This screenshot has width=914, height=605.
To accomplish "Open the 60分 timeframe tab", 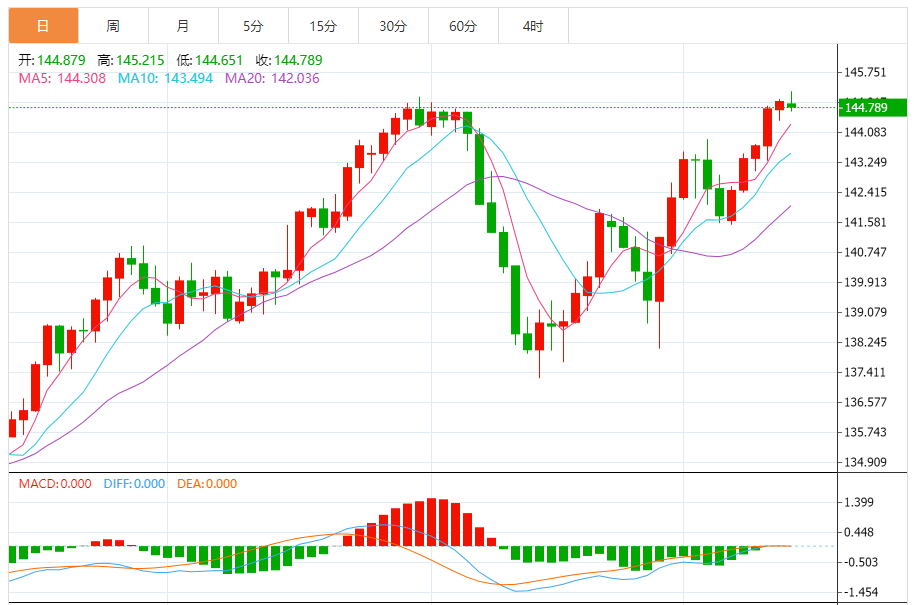I will (463, 26).
